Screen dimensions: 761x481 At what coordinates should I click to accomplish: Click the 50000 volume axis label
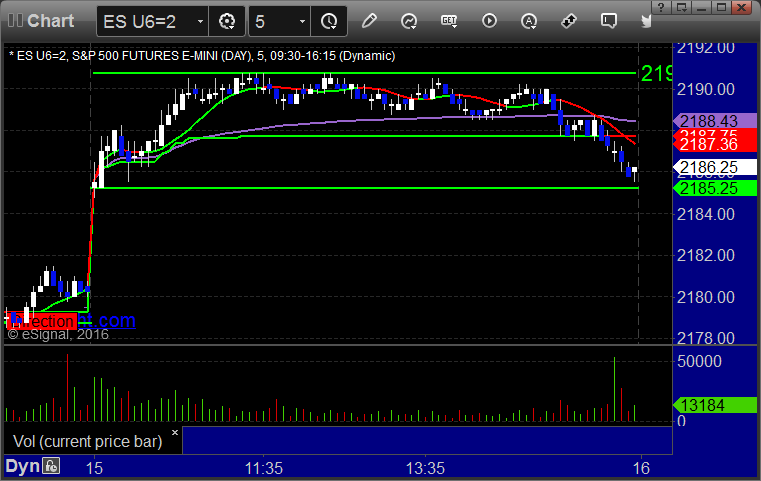(x=699, y=361)
